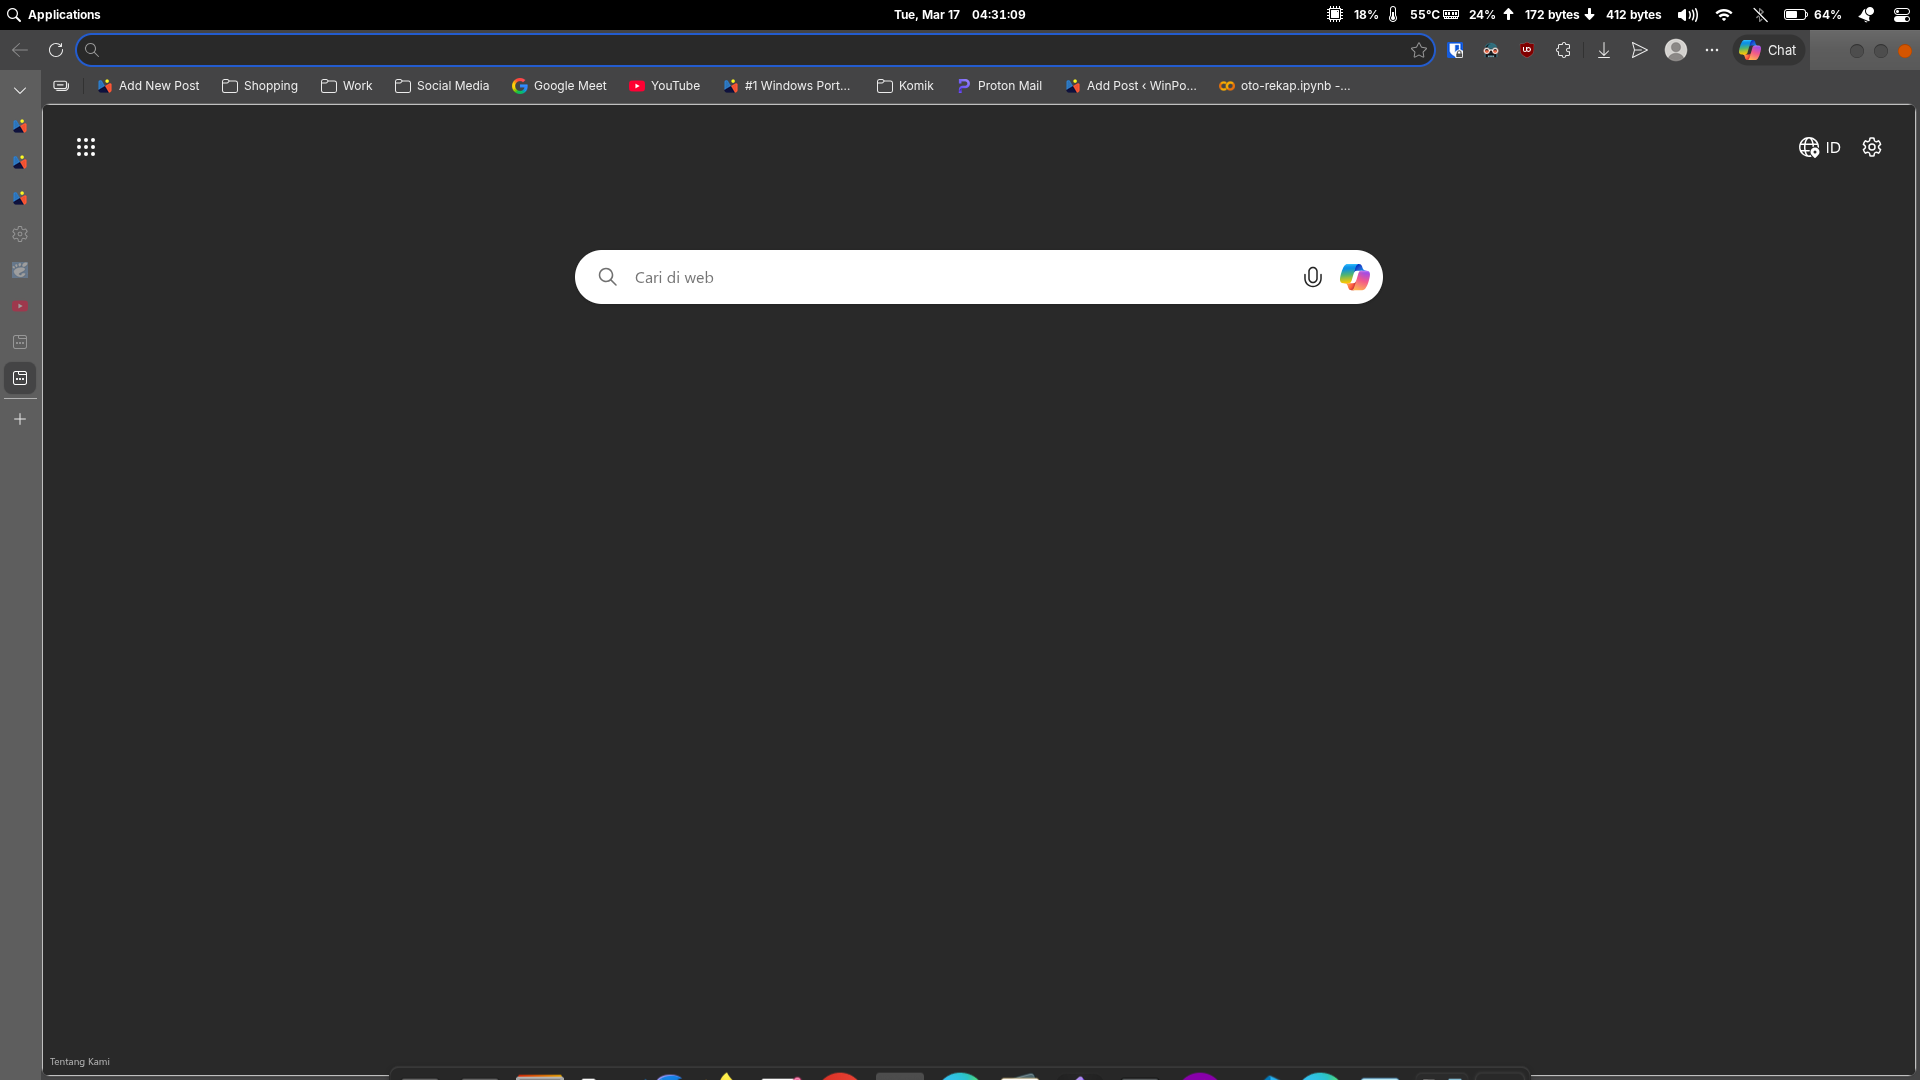Image resolution: width=1920 pixels, height=1080 pixels.
Task: Open the apps grid launcher icon
Action: [86, 147]
